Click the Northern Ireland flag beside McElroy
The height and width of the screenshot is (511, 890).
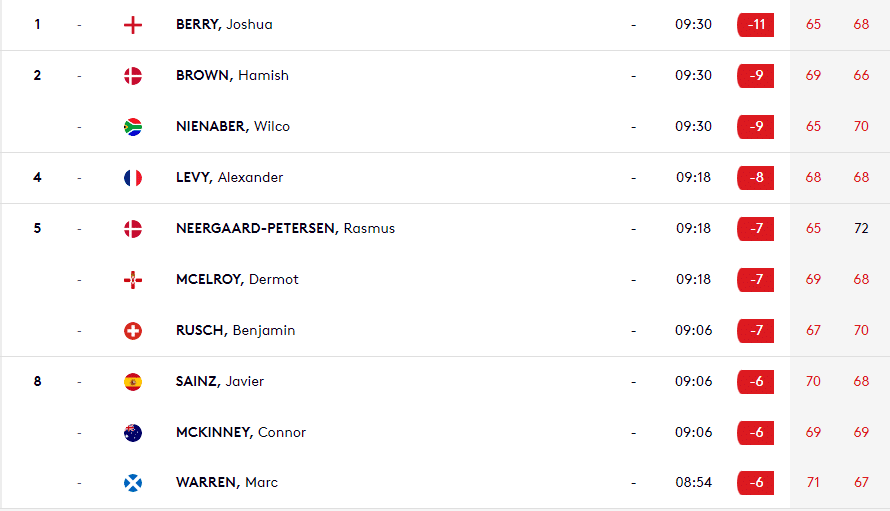(133, 280)
